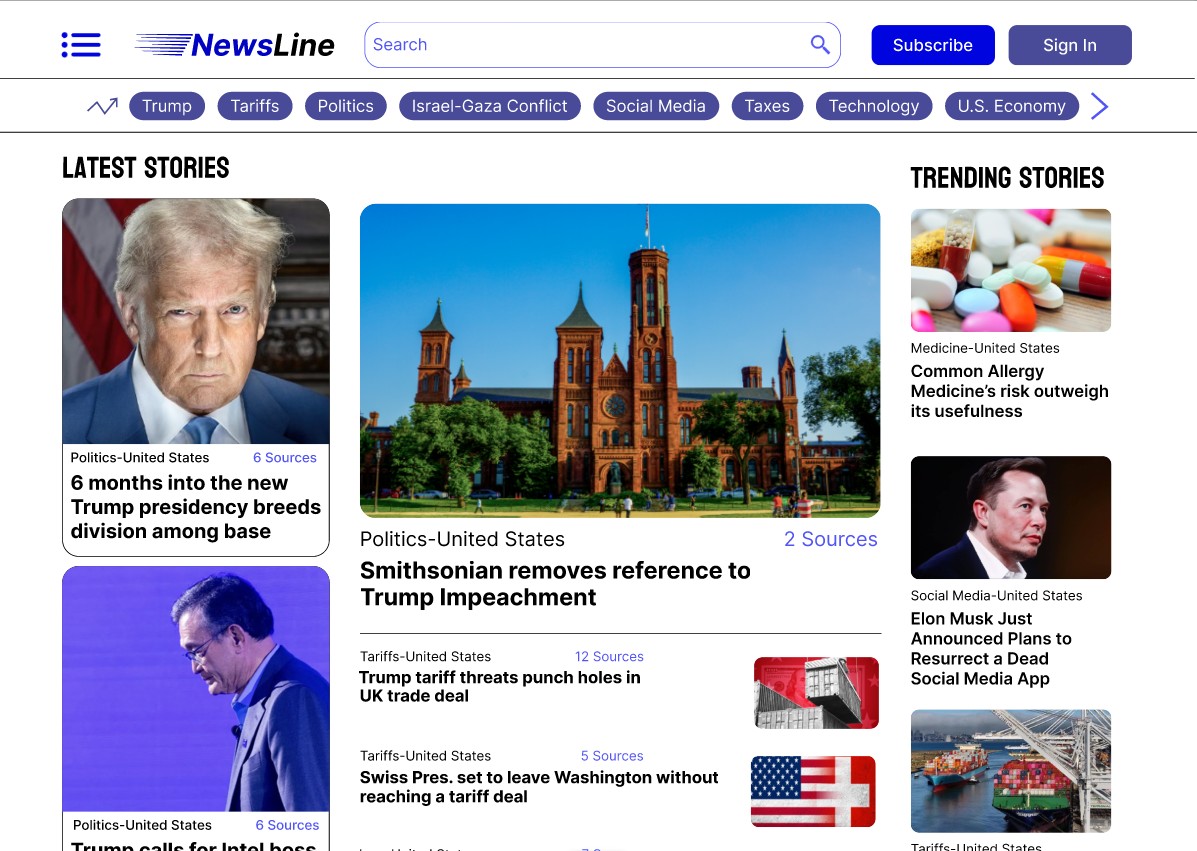Open the hamburger menu icon
1197x851 pixels.
[x=81, y=45]
